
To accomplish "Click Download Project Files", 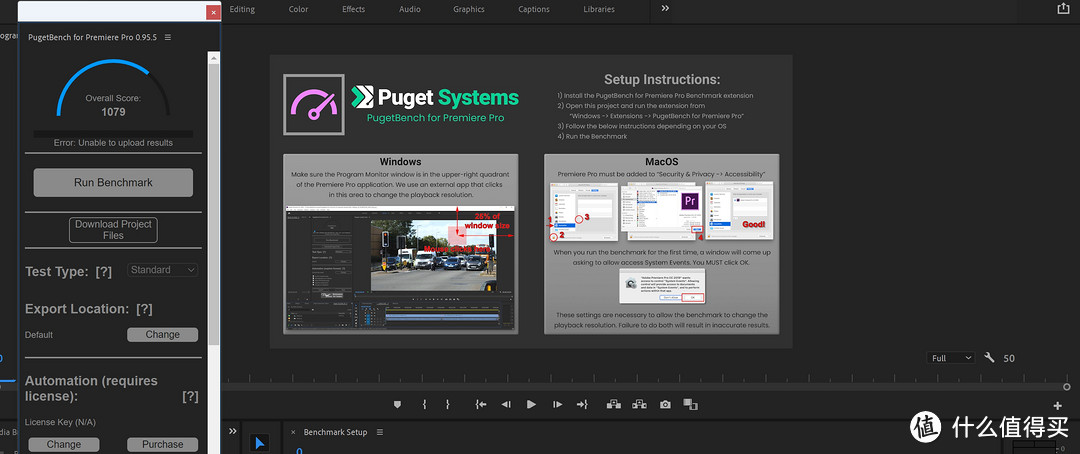I will click(113, 229).
